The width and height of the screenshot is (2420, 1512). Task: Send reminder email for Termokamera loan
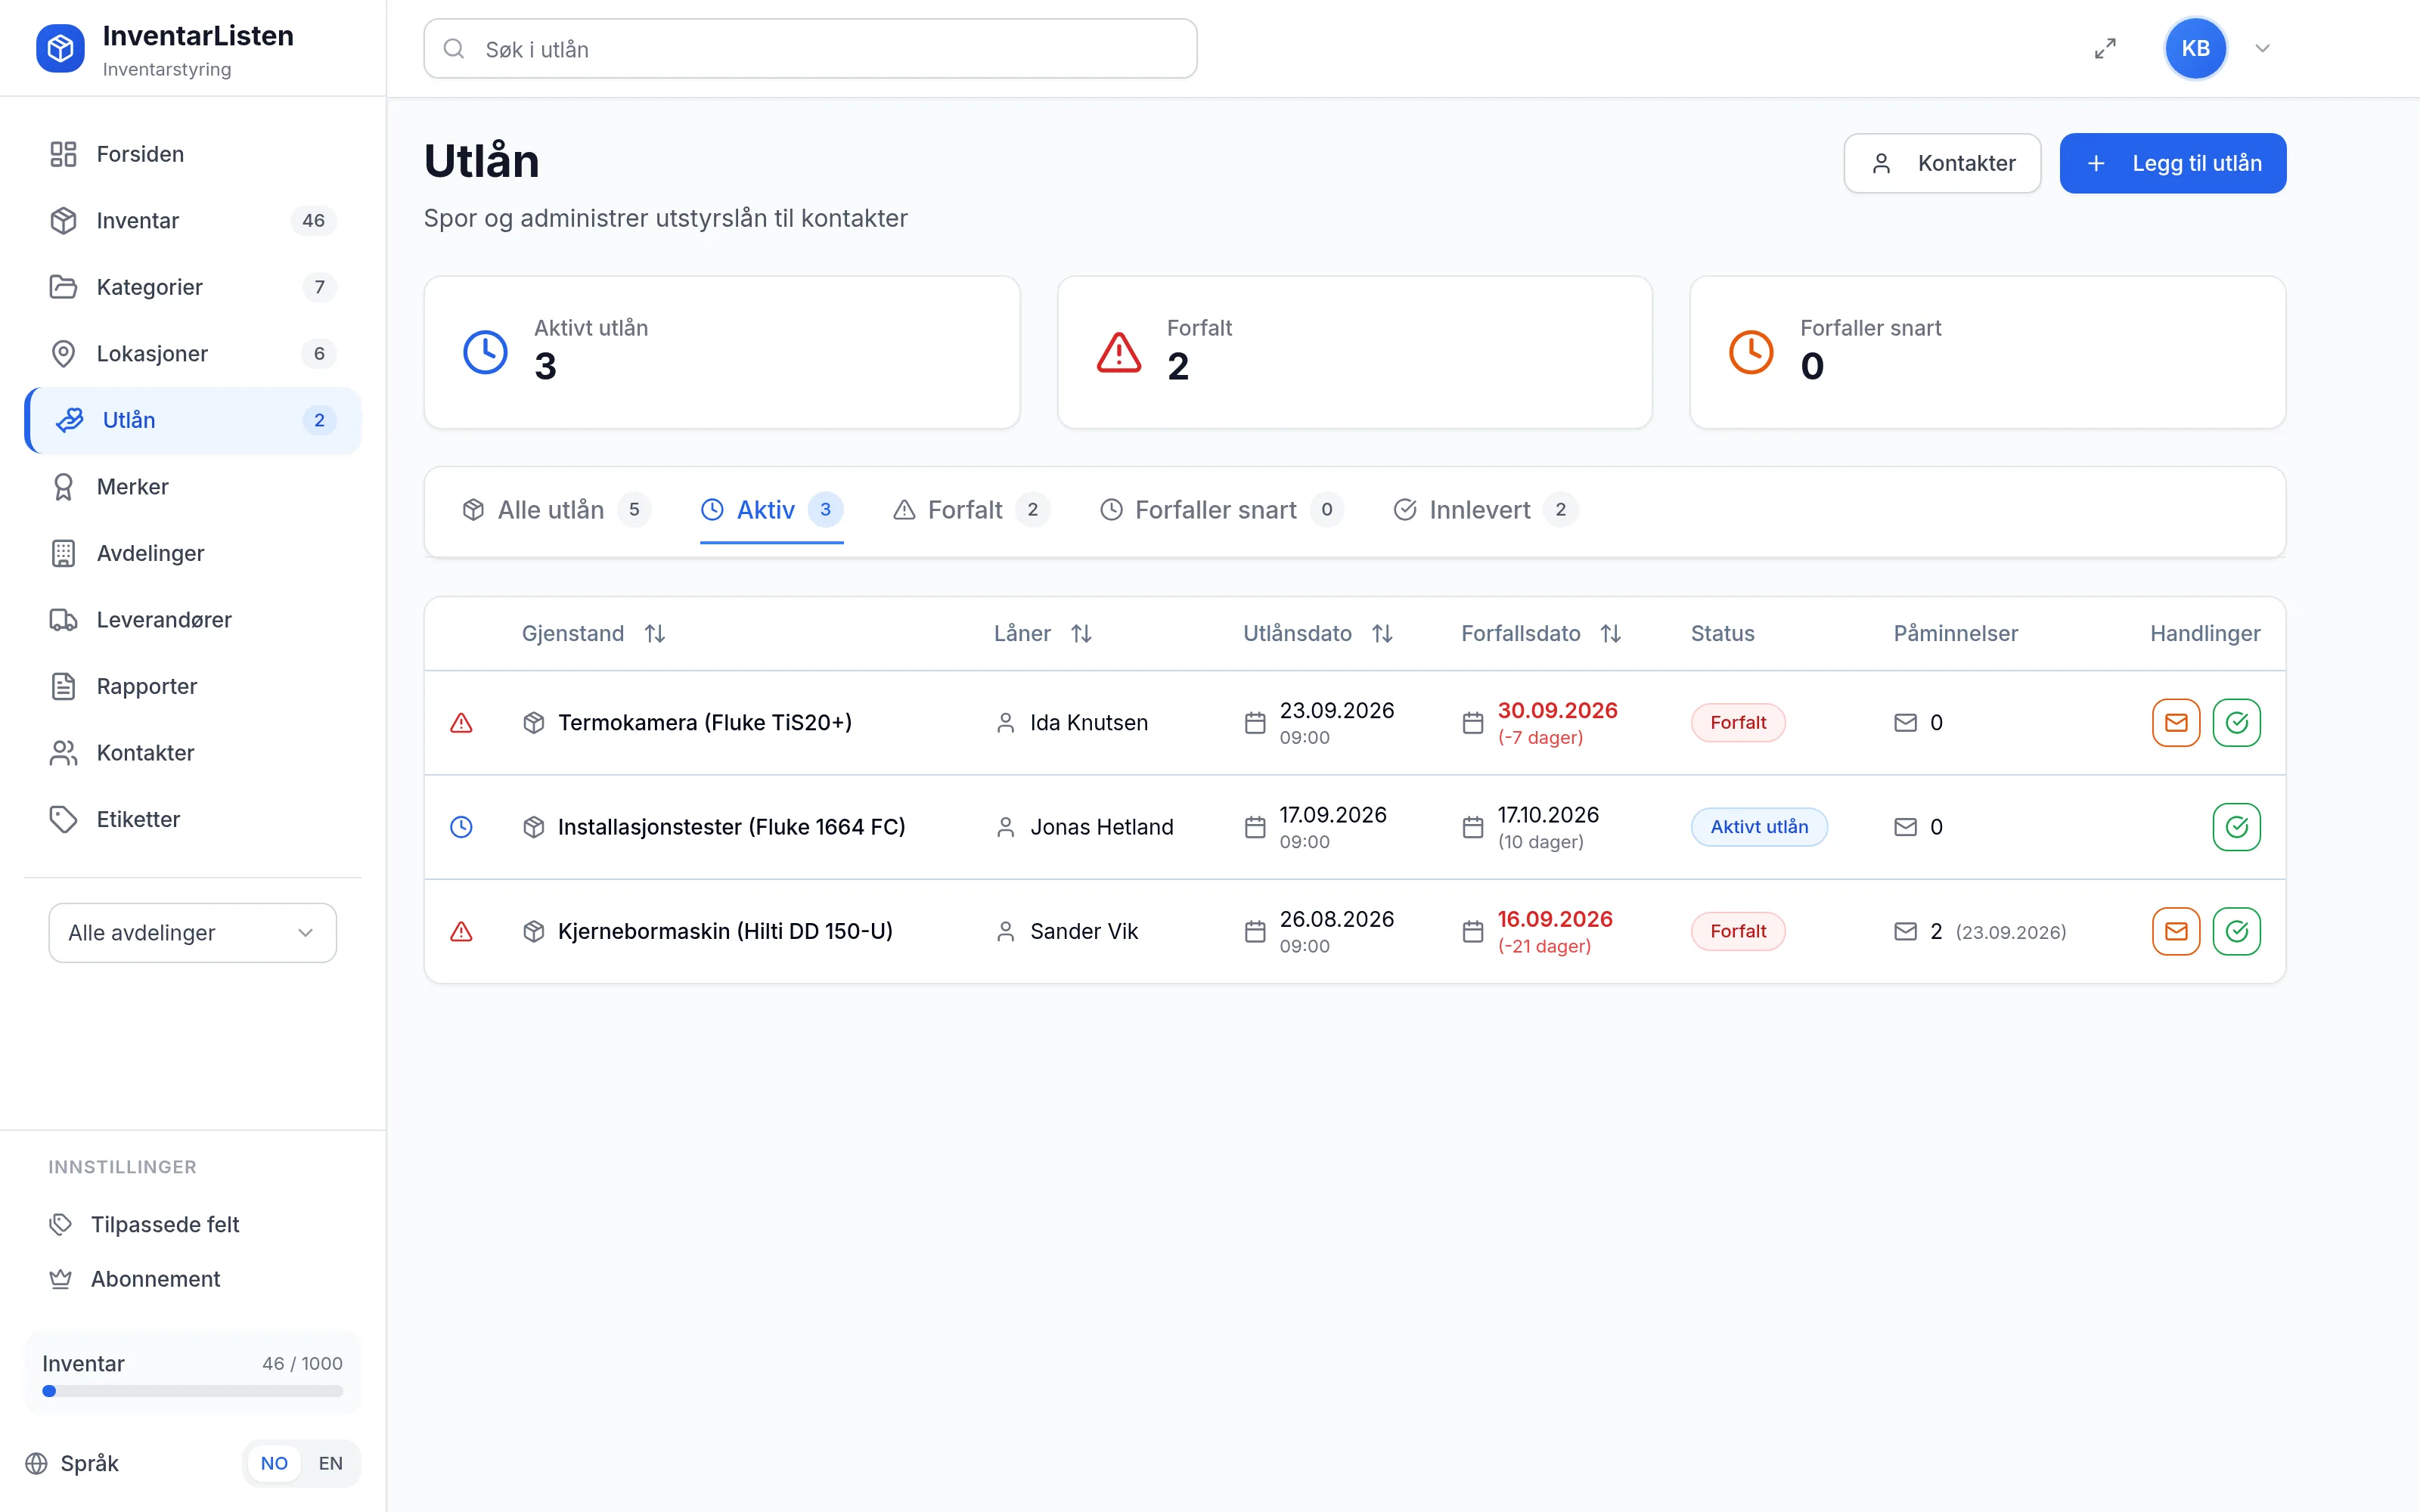(2176, 722)
